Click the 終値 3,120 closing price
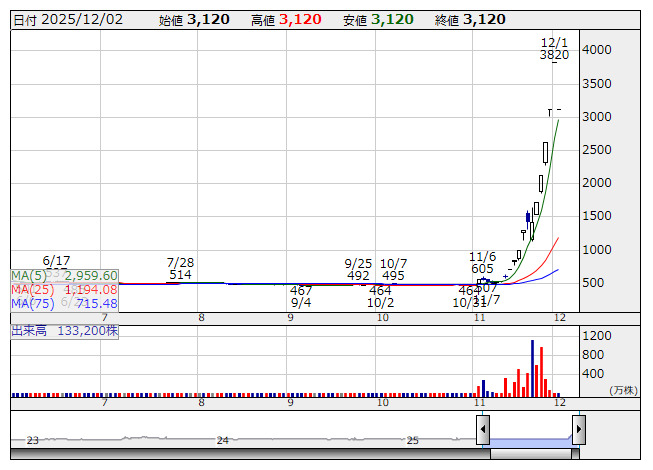This screenshot has height=470, width=653. (470, 20)
